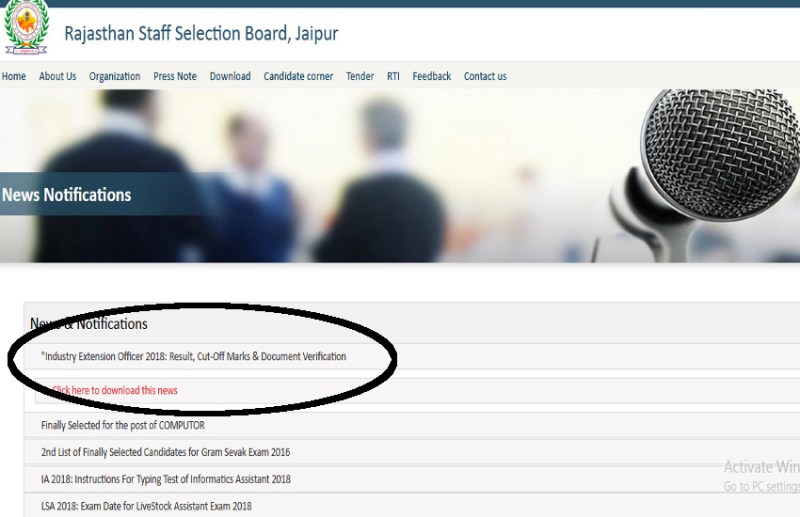Click the News Notifications banner heading

pyautogui.click(x=66, y=195)
